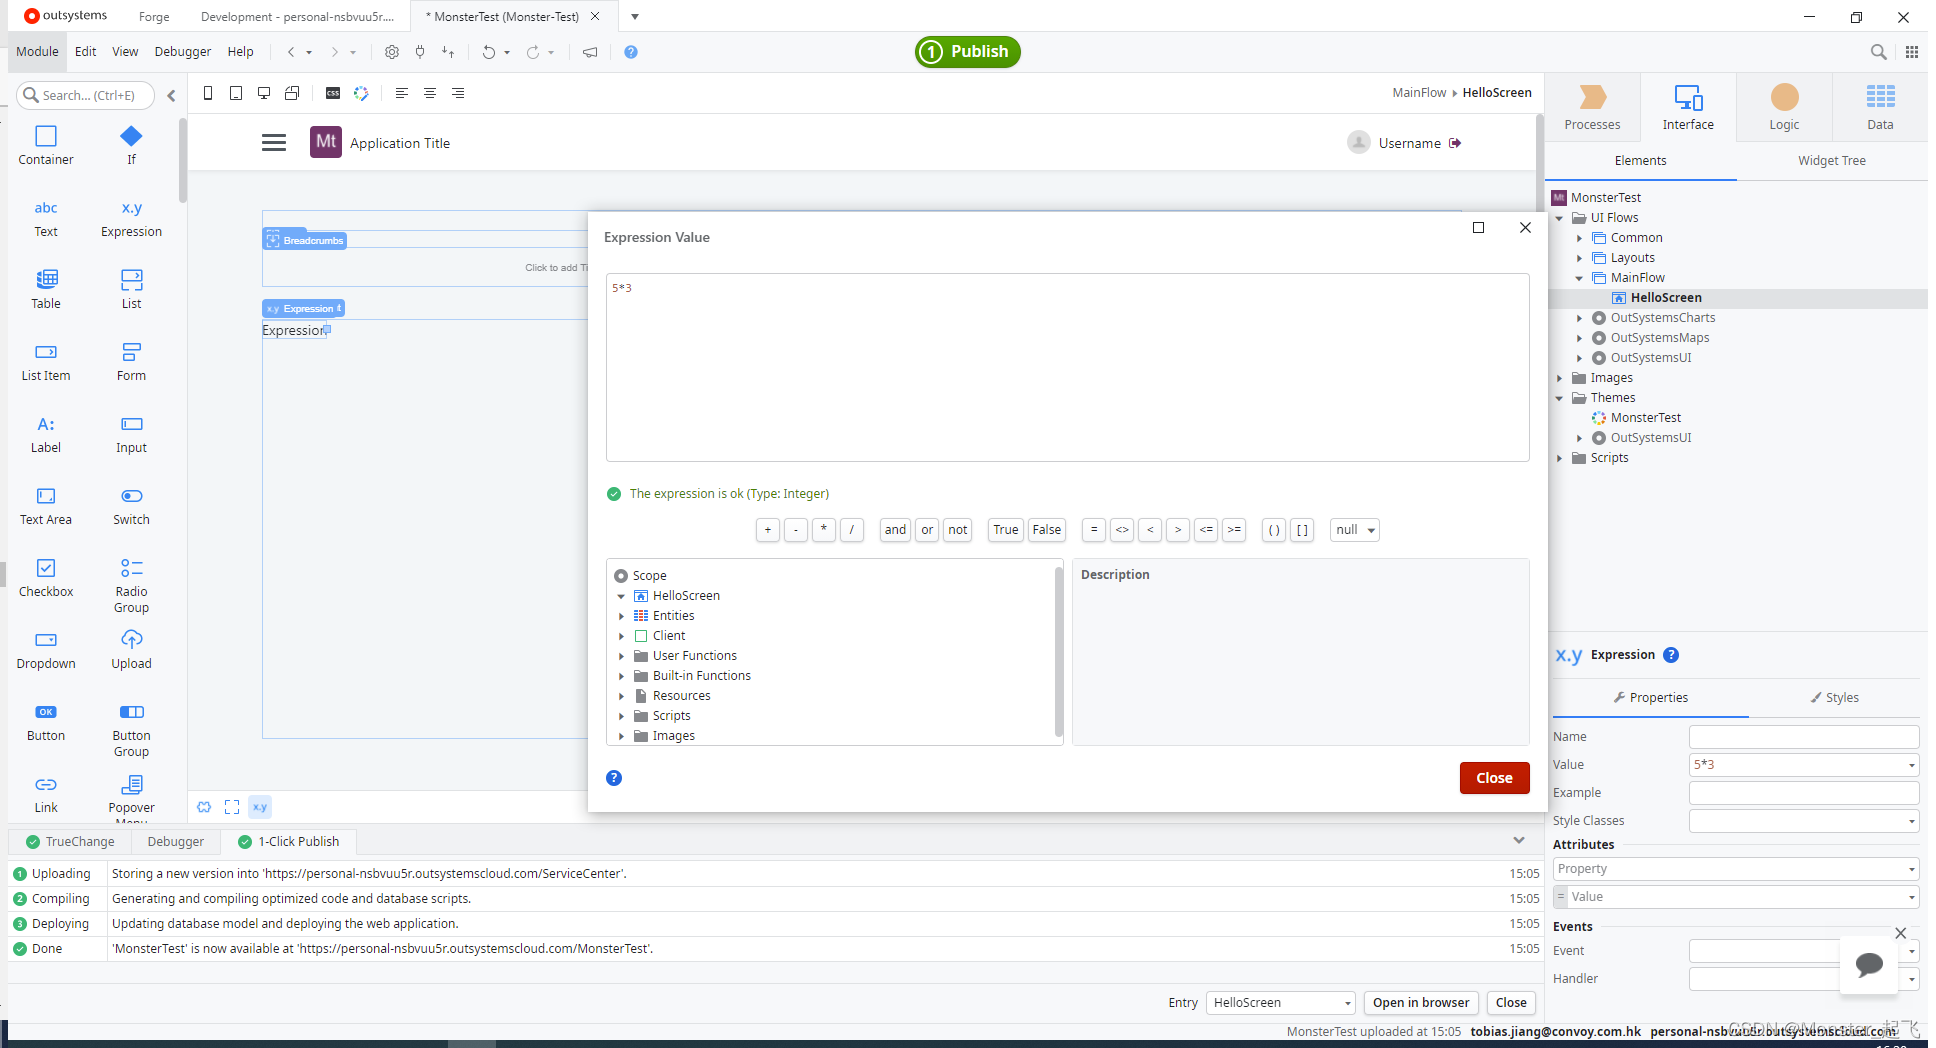Open help icon in Expression Value dialog

point(614,778)
